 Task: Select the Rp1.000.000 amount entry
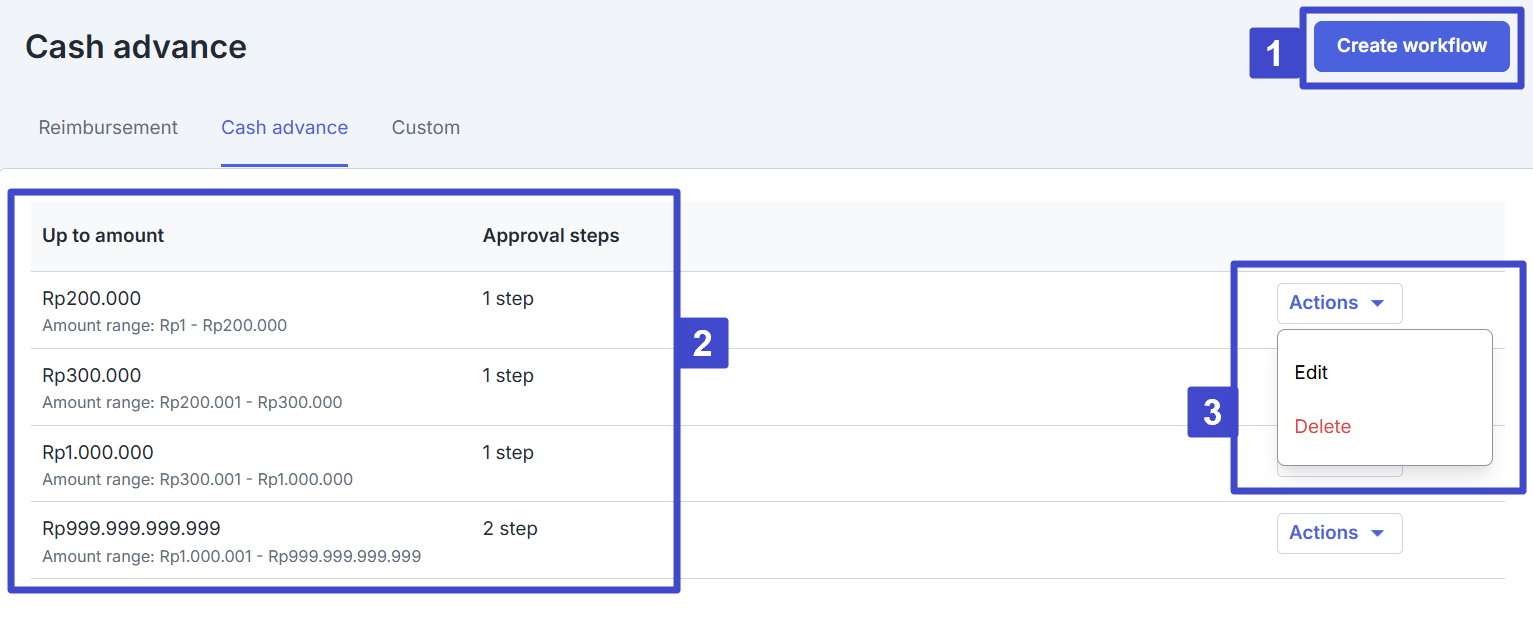click(x=98, y=452)
